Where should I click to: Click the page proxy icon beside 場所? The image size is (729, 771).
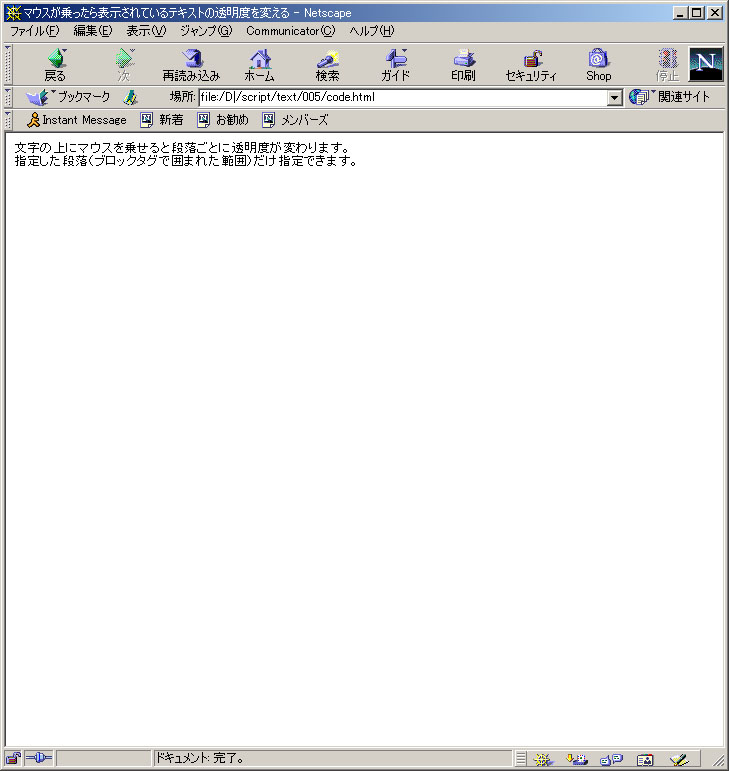pos(130,97)
